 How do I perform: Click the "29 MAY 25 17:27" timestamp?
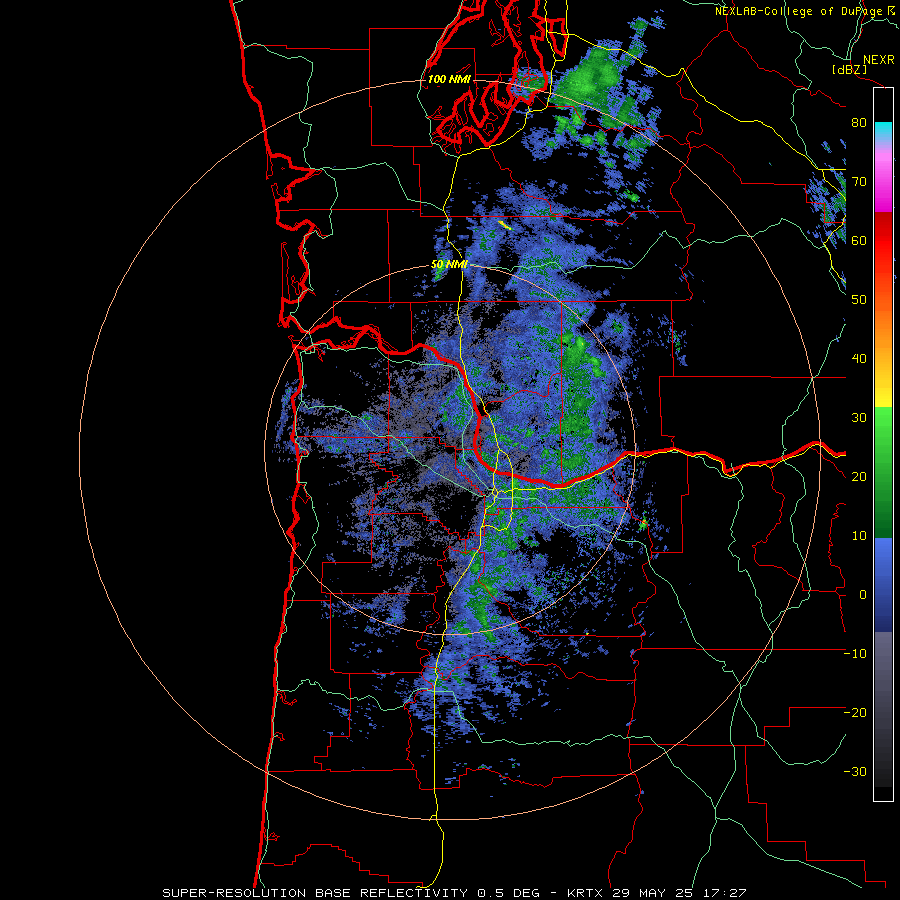coord(679,893)
